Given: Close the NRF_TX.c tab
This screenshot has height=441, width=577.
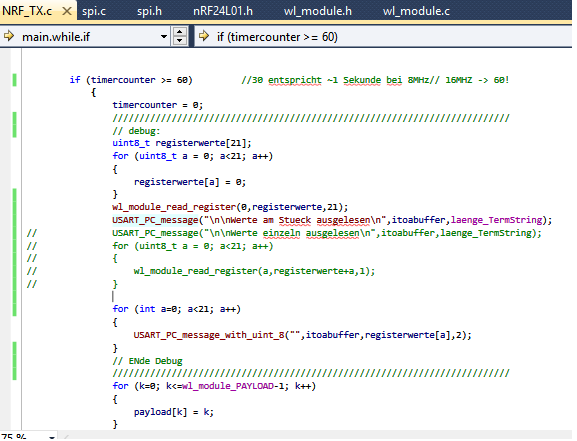Looking at the screenshot, I should point(67,11).
